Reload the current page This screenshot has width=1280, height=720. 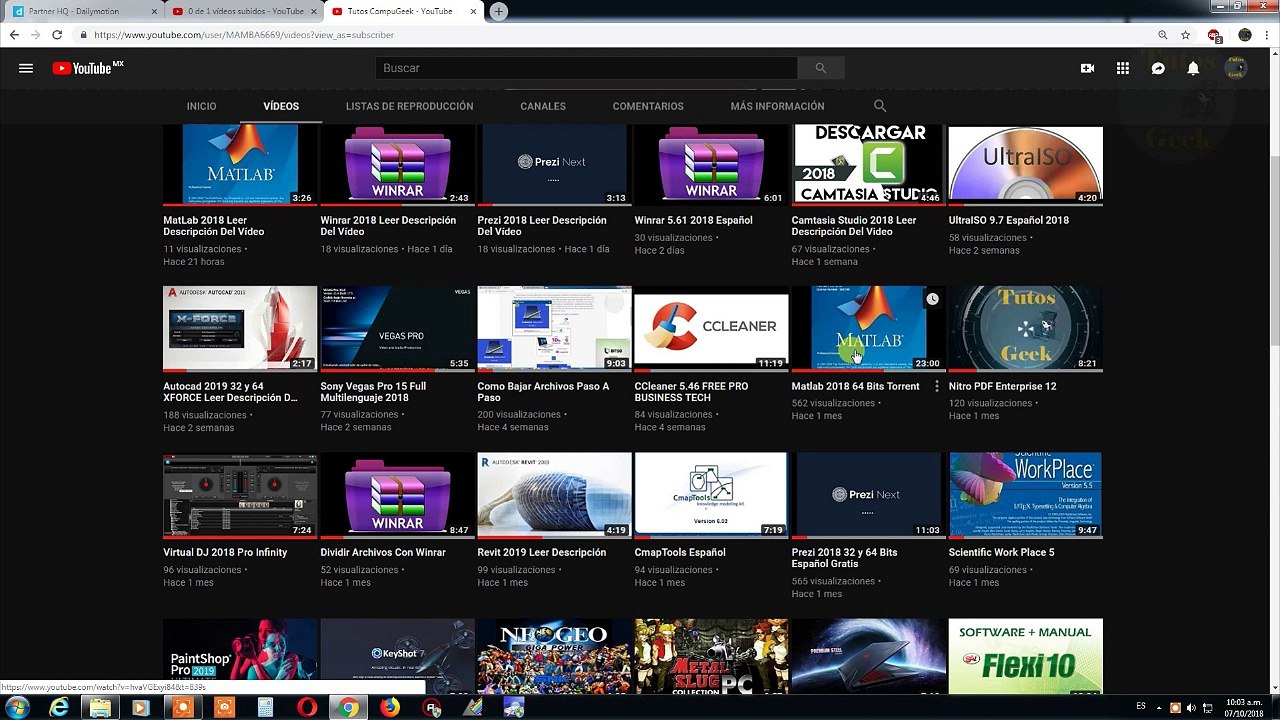click(x=57, y=35)
